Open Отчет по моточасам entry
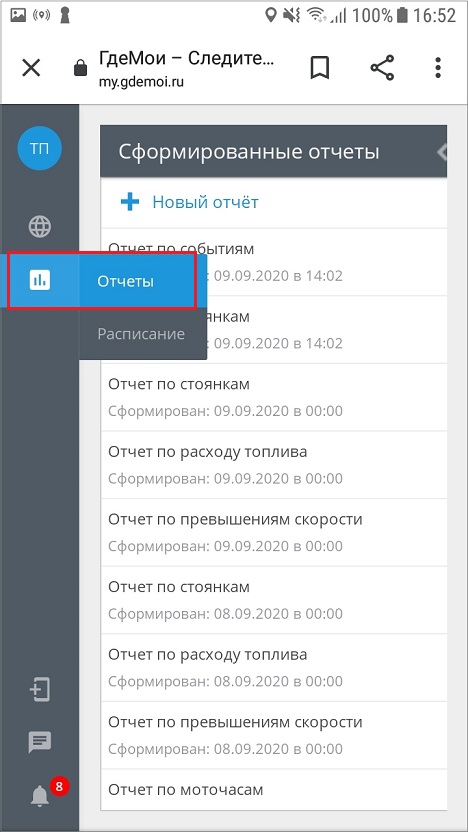468x832 pixels. point(274,790)
